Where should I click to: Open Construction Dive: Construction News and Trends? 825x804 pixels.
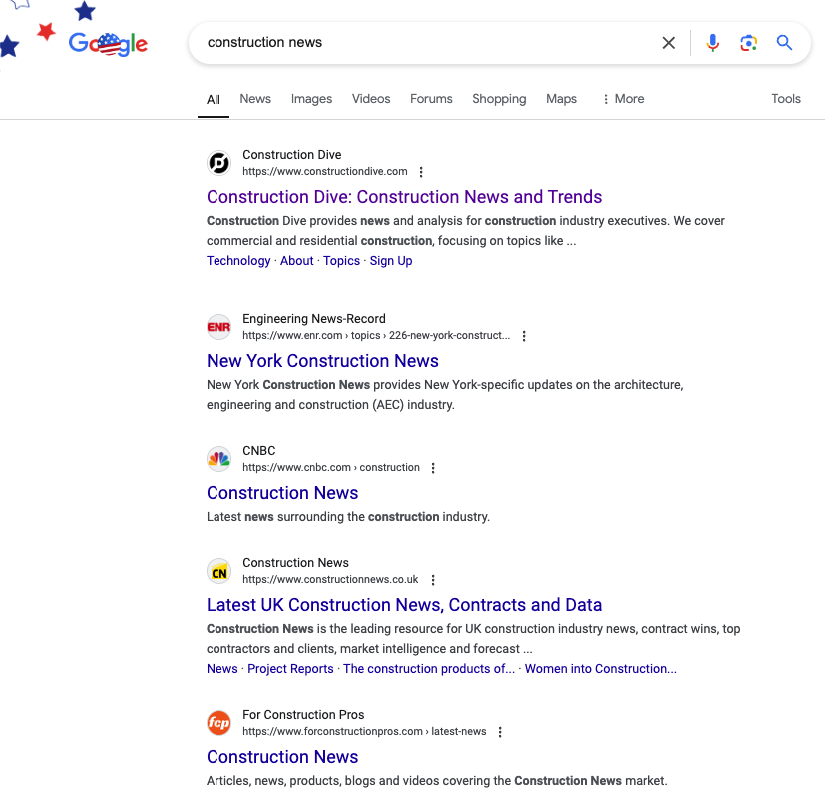404,197
